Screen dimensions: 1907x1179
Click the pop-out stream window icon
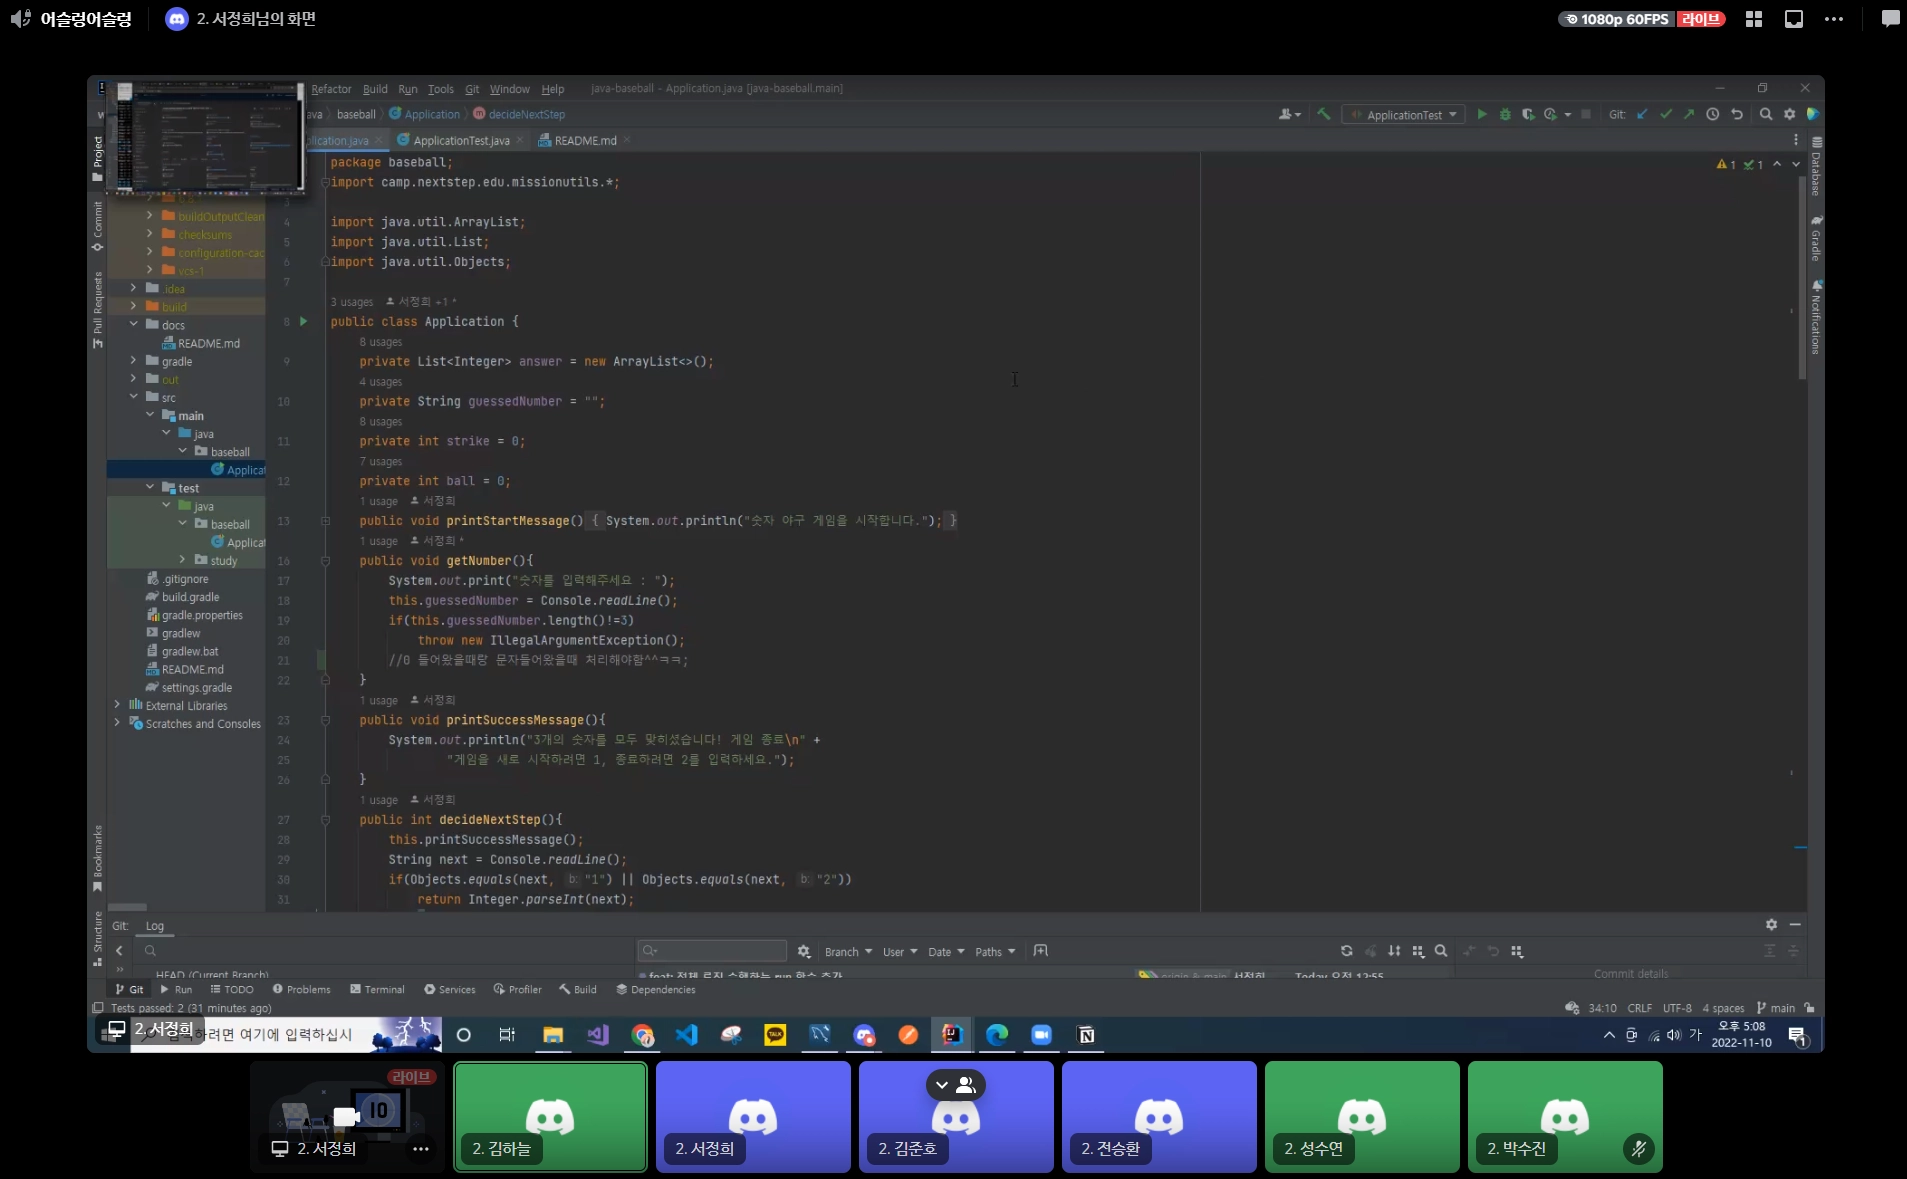point(1793,19)
